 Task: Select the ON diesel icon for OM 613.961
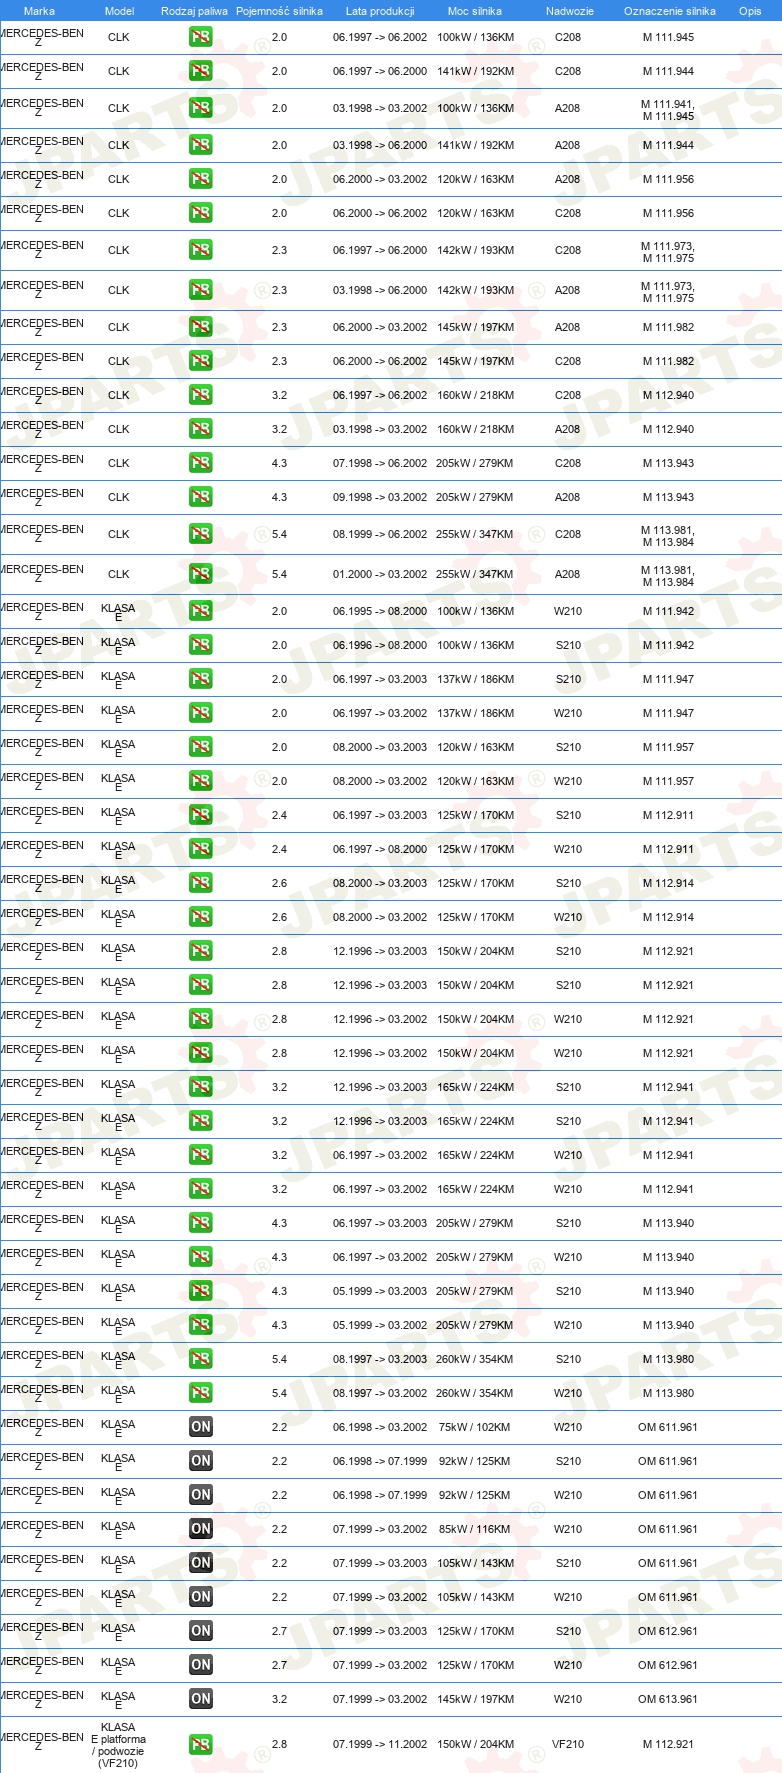[201, 1699]
